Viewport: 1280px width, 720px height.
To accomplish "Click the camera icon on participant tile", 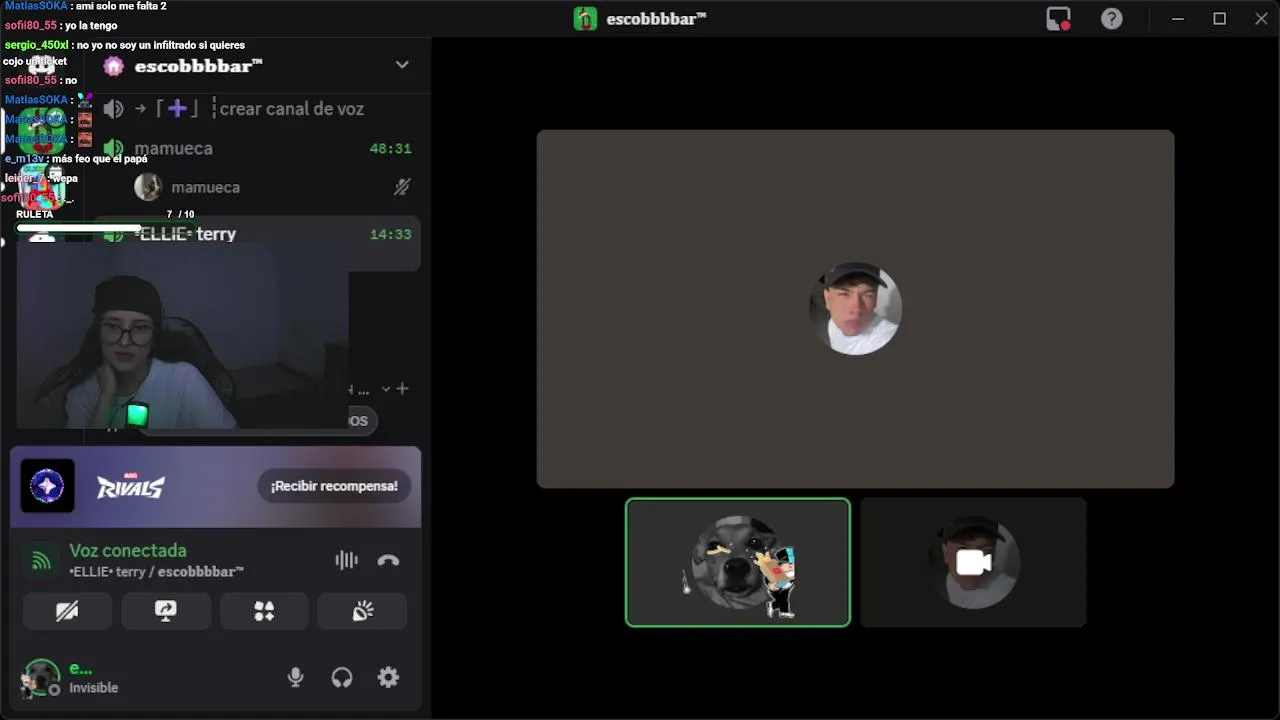I will (x=973, y=562).
